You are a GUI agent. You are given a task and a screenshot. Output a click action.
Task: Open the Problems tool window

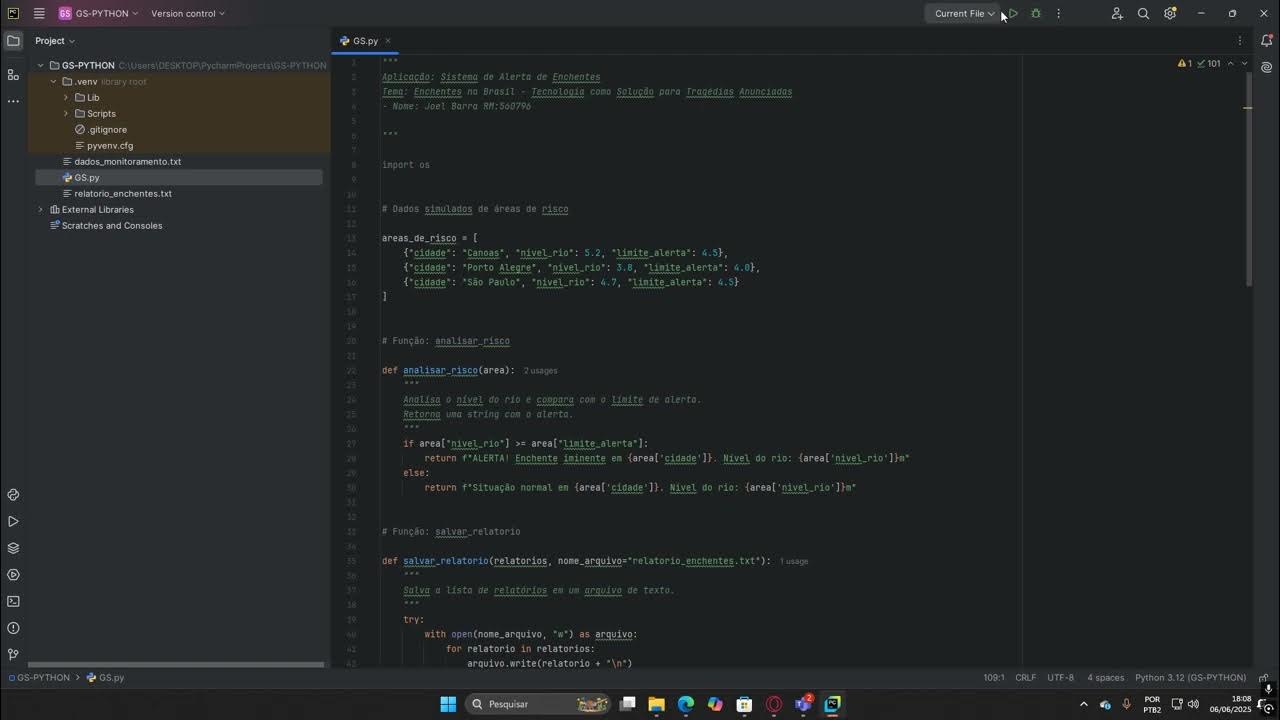click(13, 628)
